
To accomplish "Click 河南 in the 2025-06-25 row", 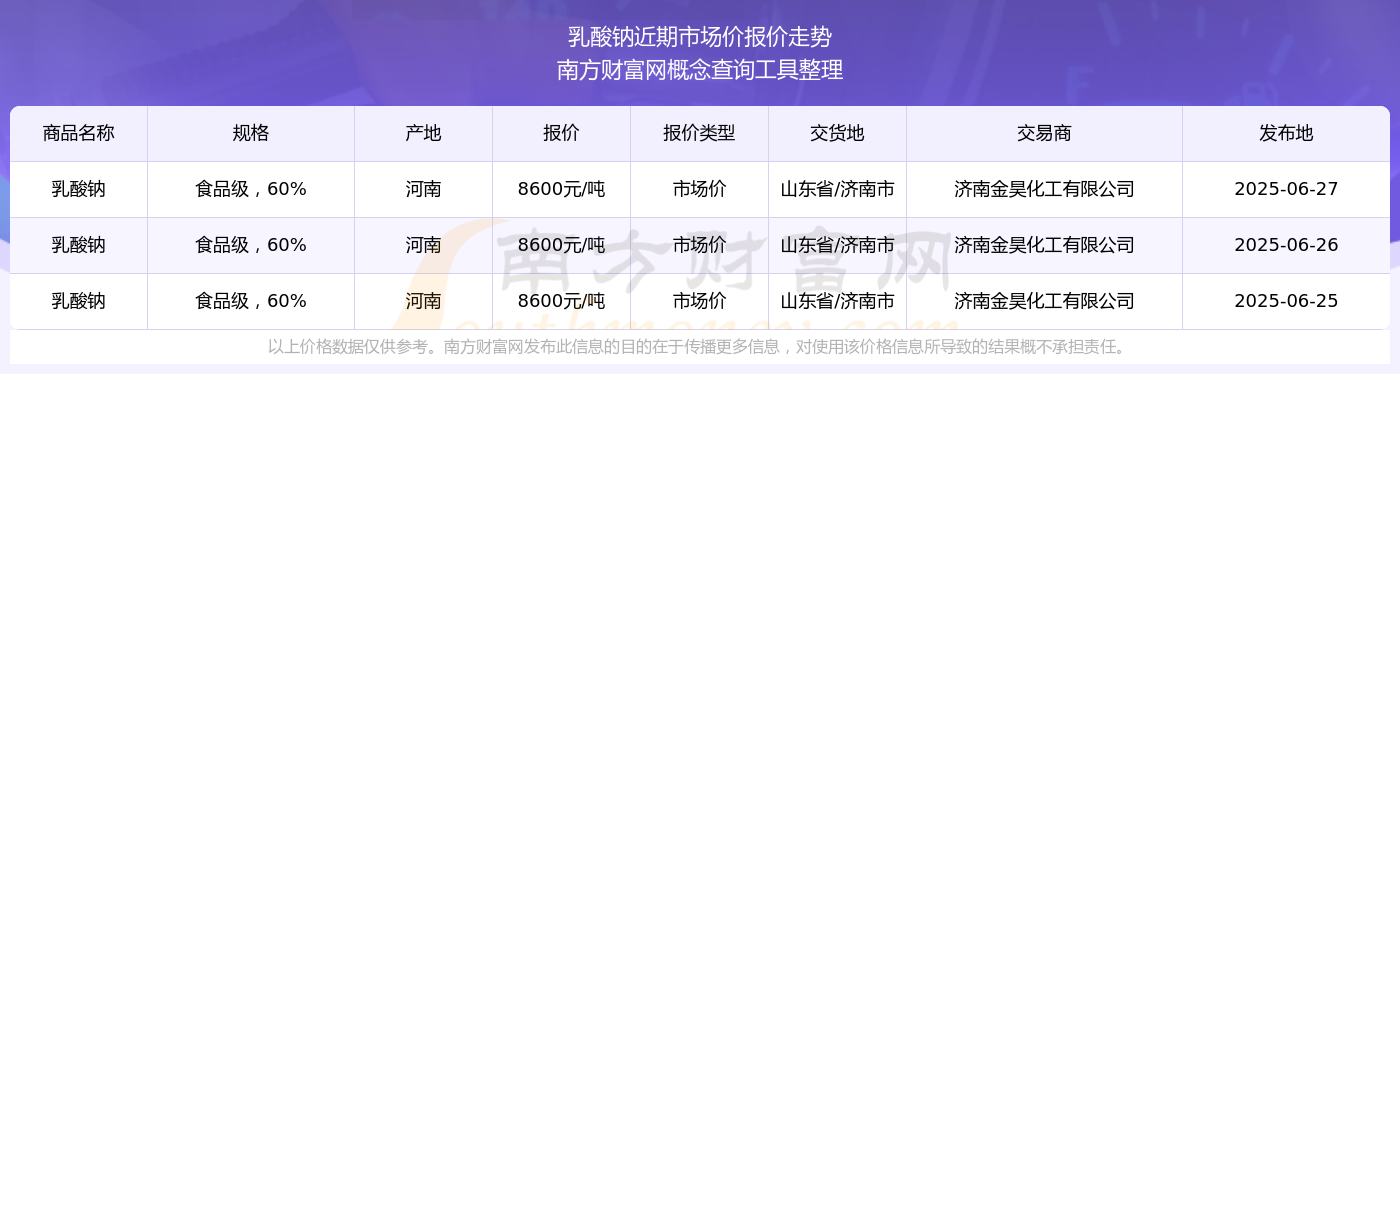I will pos(423,301).
